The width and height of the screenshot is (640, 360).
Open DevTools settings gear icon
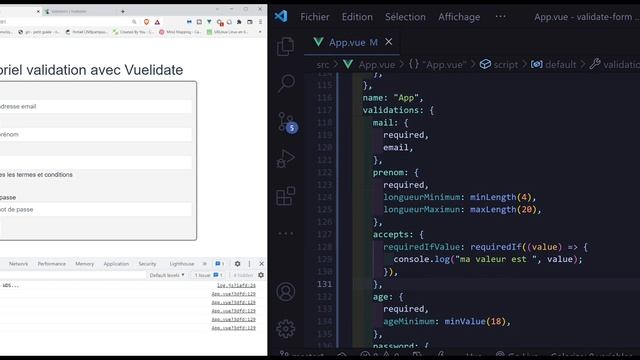click(x=237, y=264)
